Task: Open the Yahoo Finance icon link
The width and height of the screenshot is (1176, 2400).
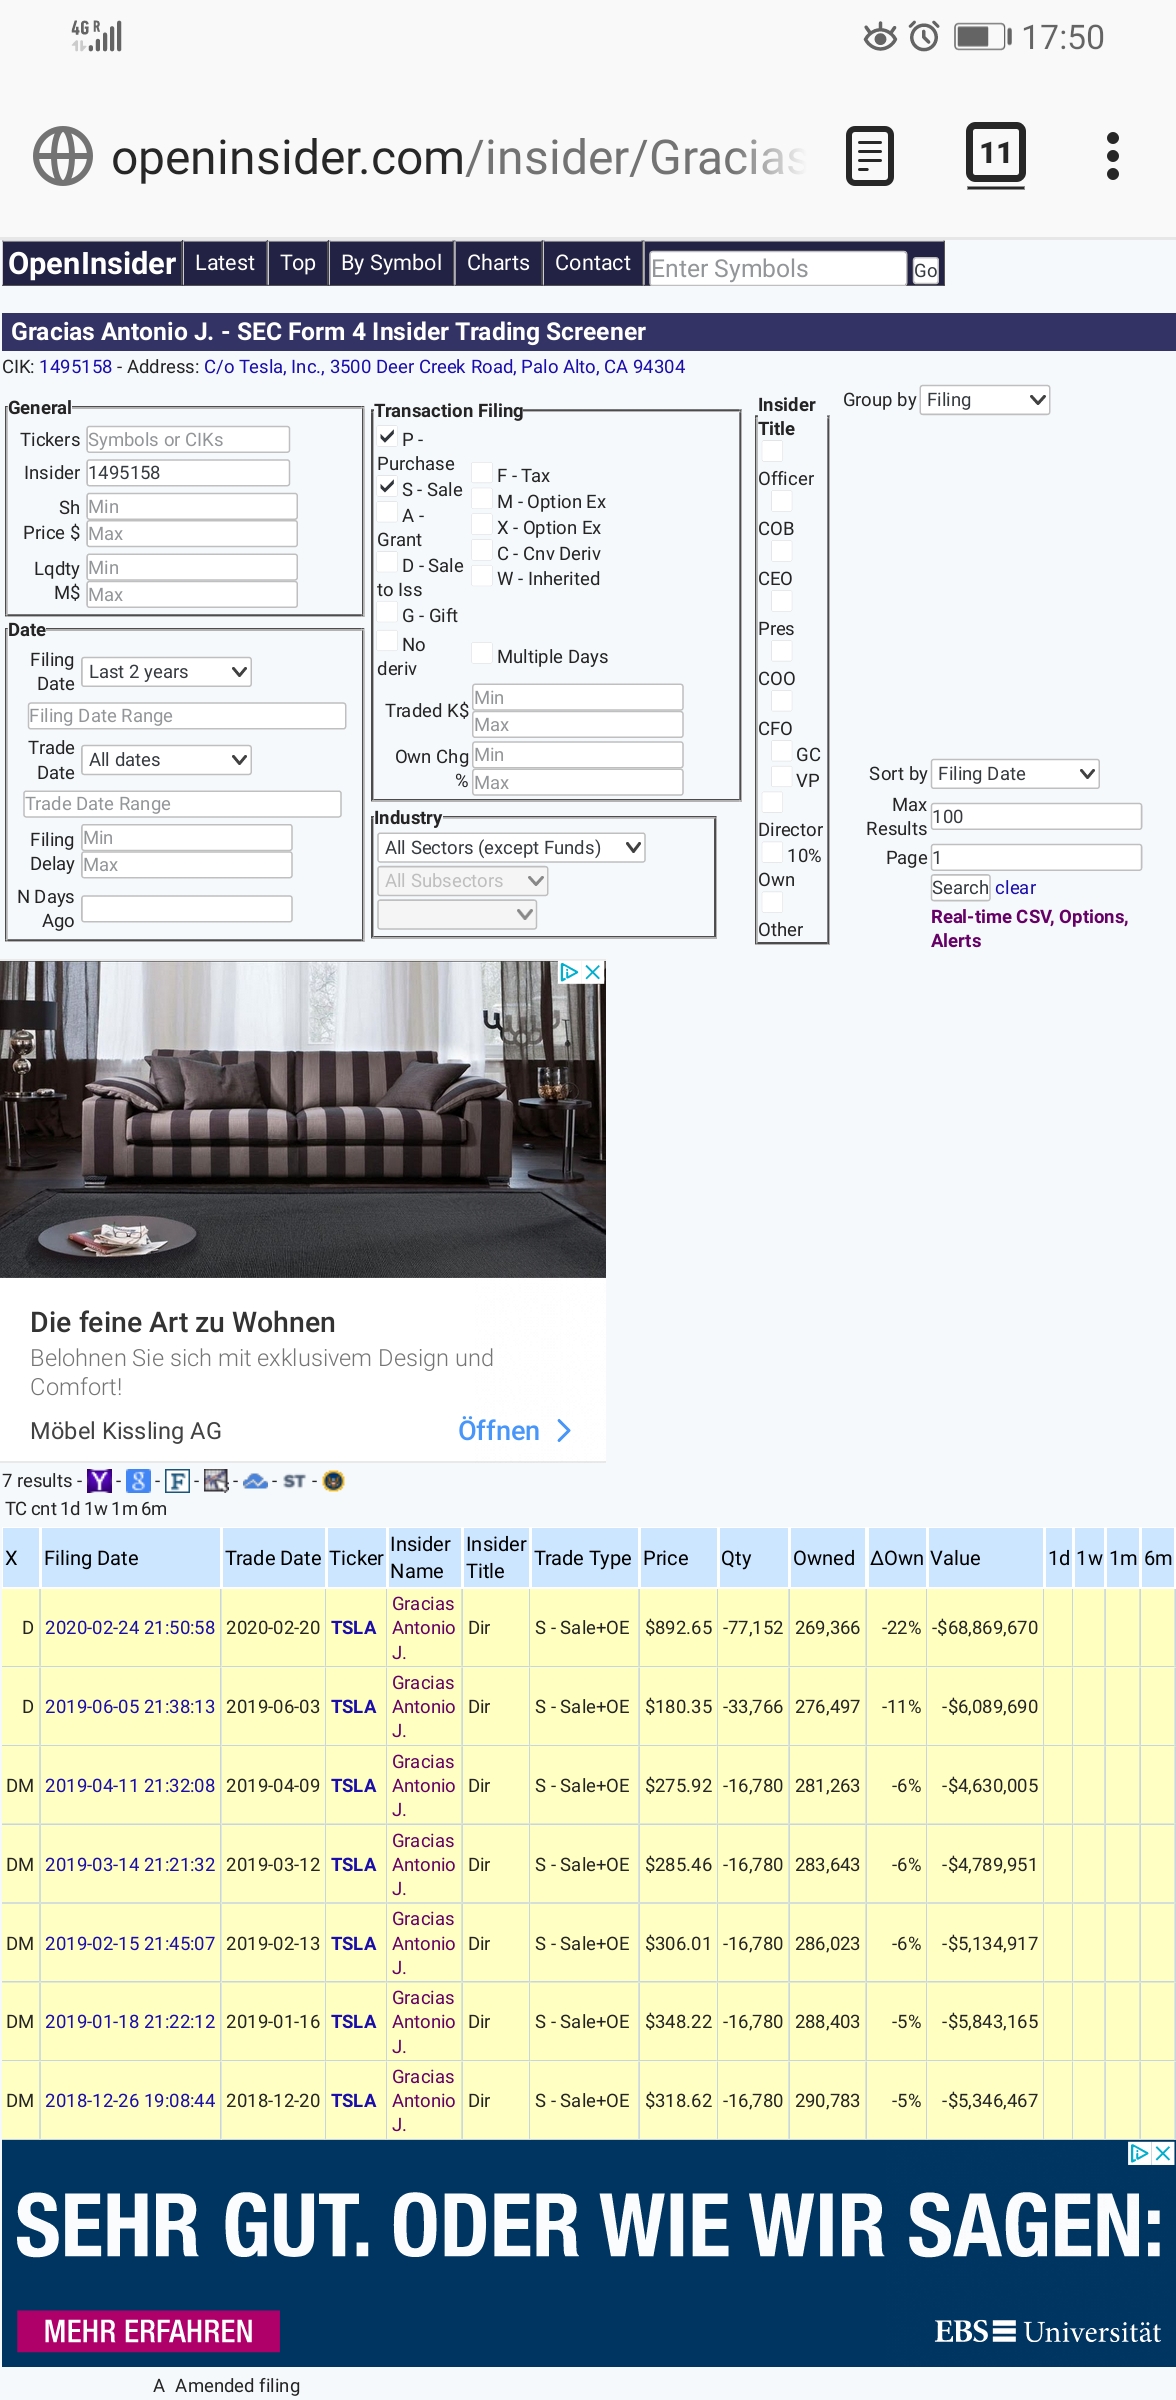Action: tap(99, 1481)
